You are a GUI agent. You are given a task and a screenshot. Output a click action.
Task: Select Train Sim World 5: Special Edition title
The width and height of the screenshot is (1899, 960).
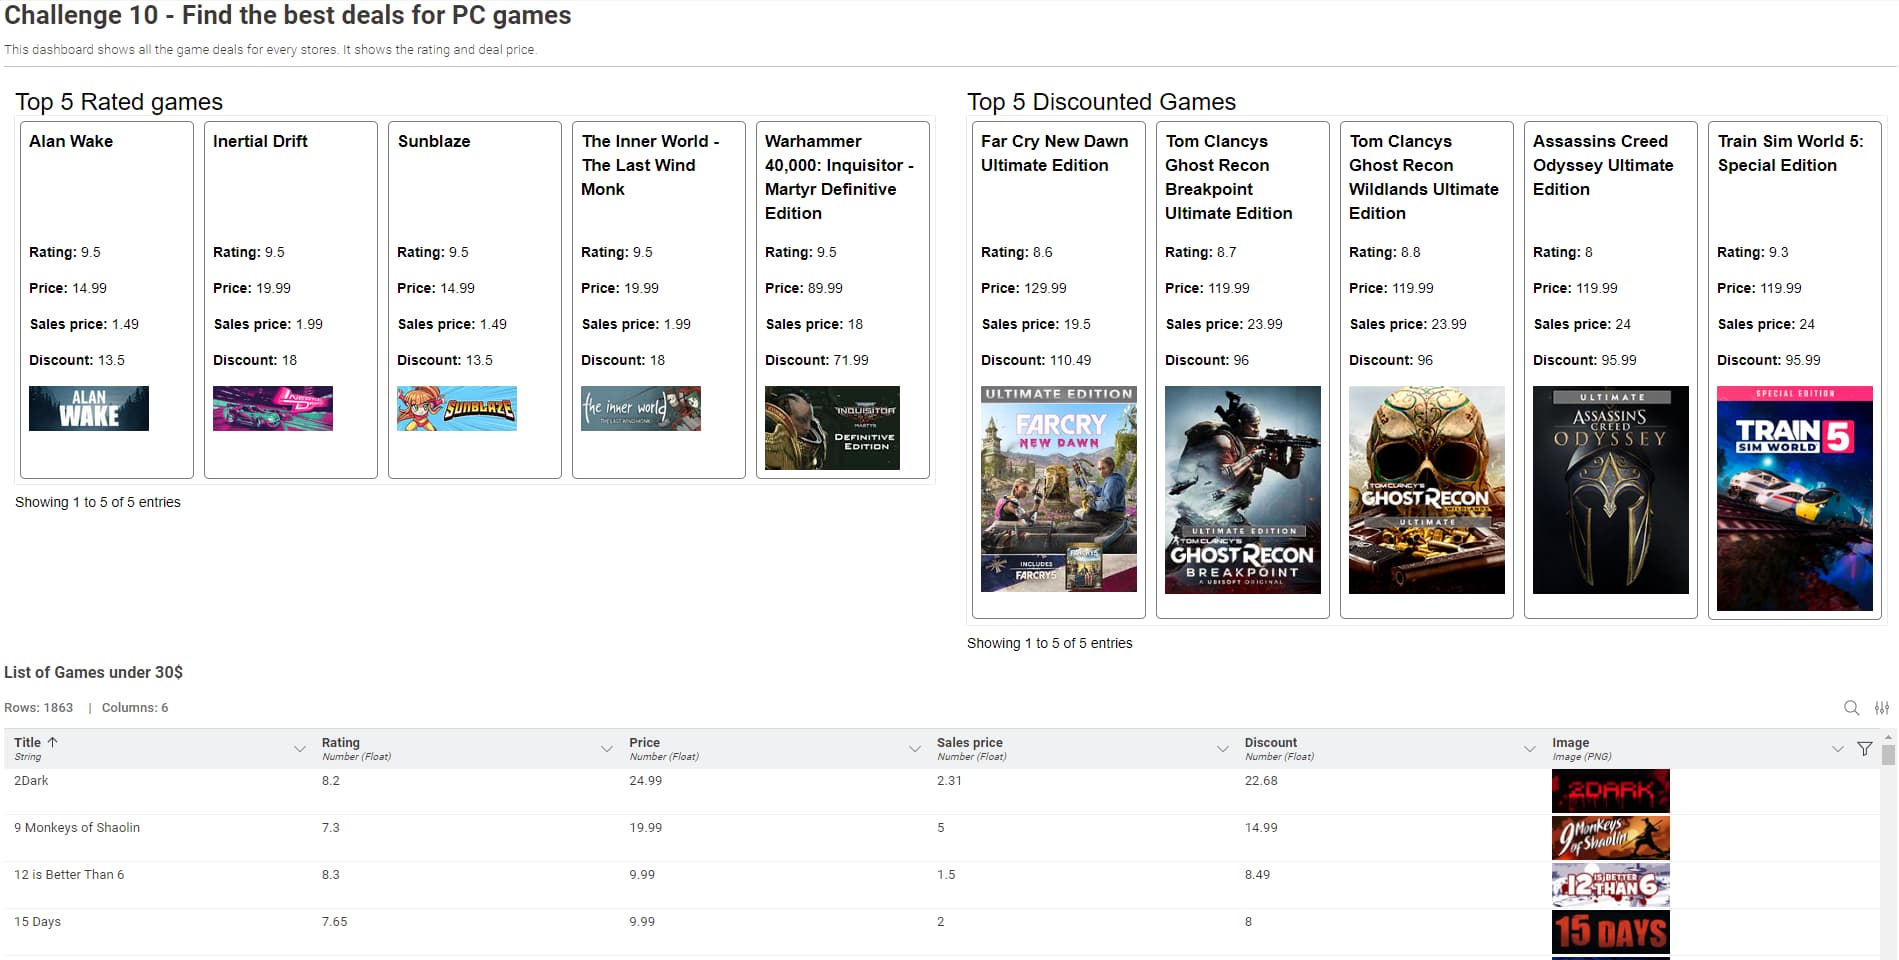click(x=1791, y=153)
